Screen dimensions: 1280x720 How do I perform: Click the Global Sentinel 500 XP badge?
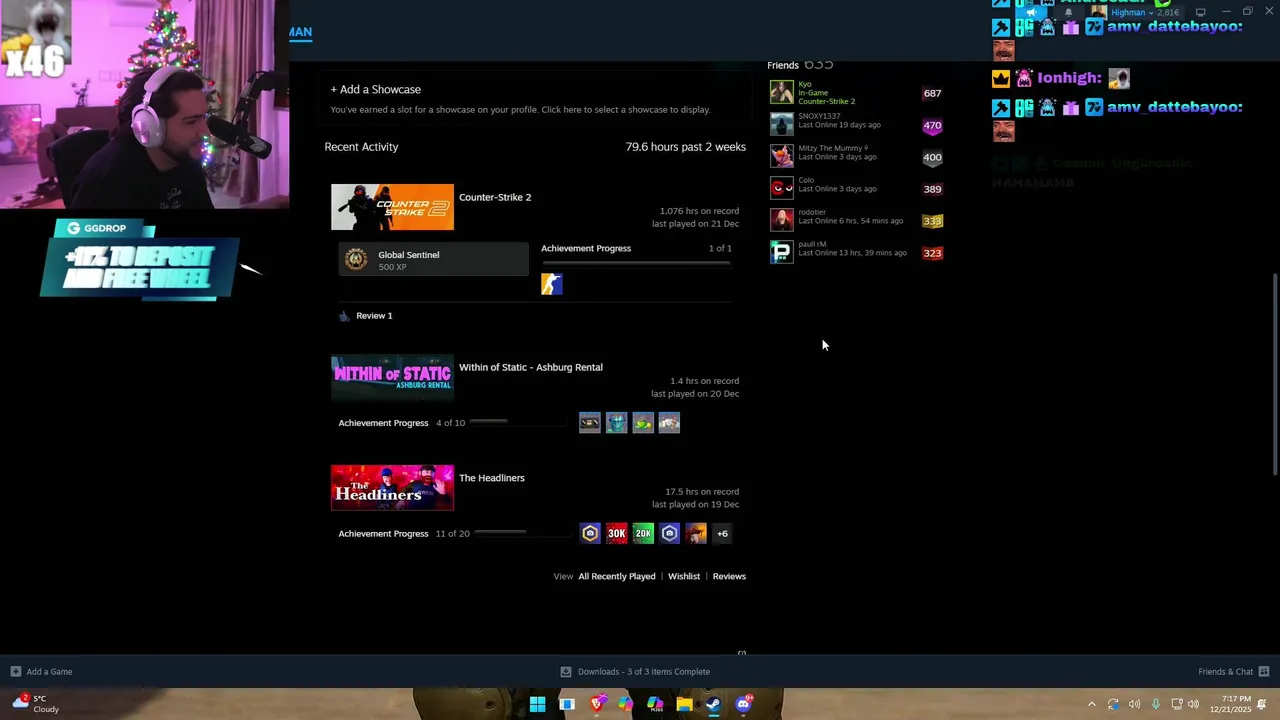[x=433, y=260]
